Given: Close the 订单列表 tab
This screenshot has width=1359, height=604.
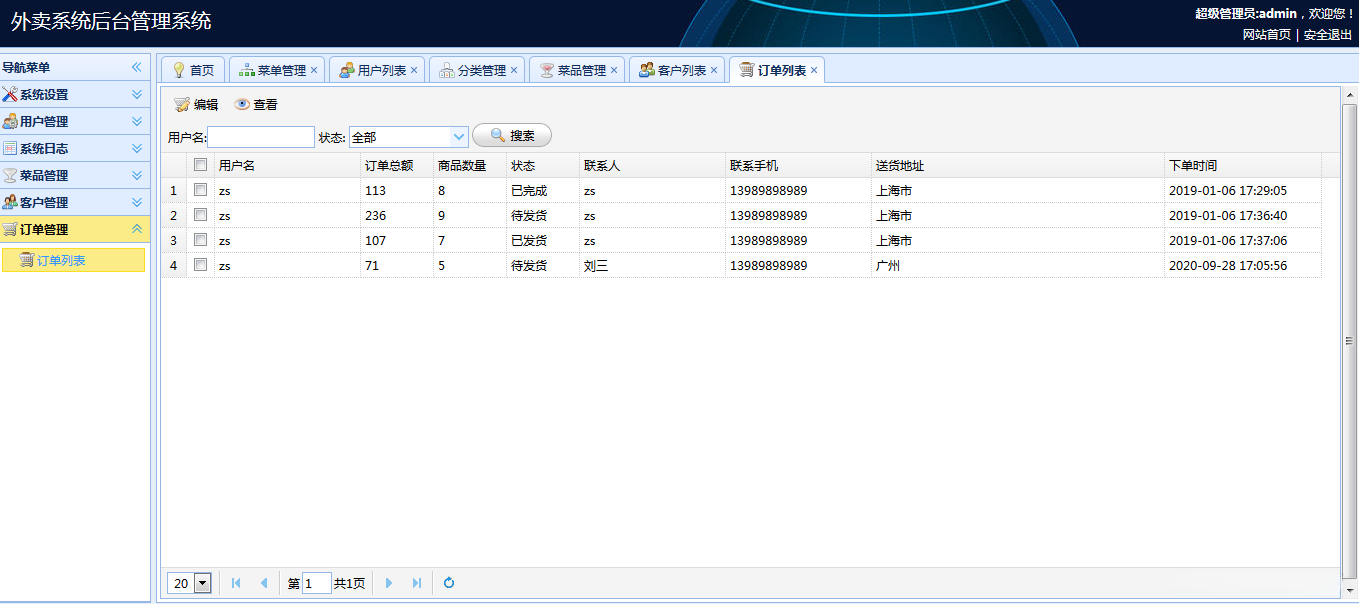Looking at the screenshot, I should 814,70.
